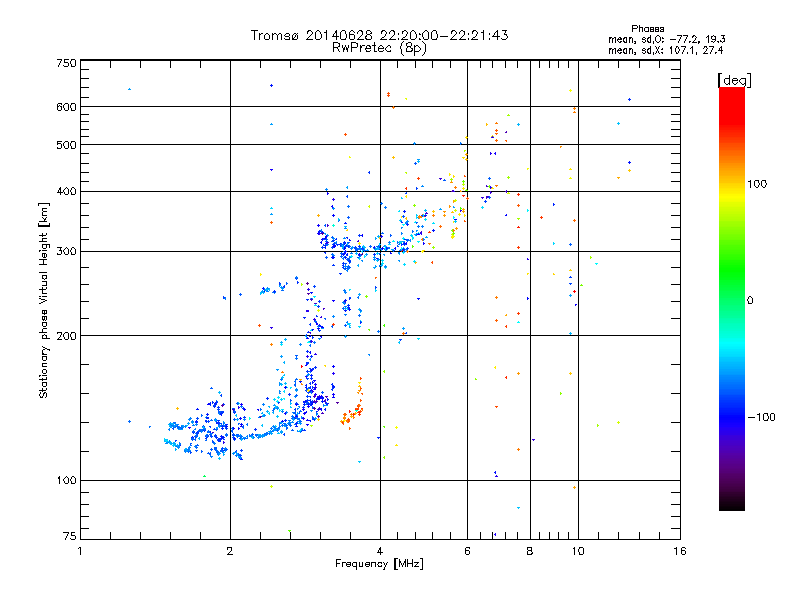Click the x-axis "2" tick label

[230, 551]
